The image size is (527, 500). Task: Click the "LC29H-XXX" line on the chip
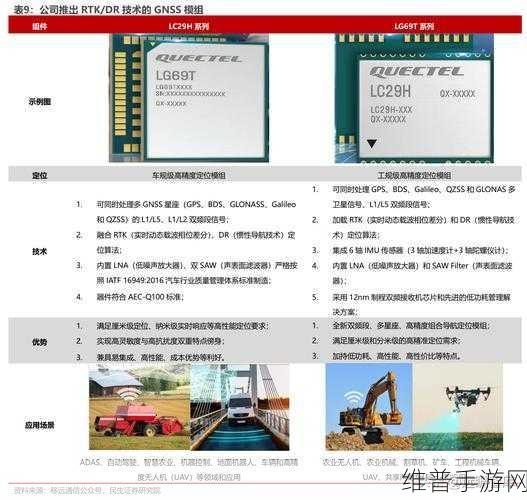[391, 110]
